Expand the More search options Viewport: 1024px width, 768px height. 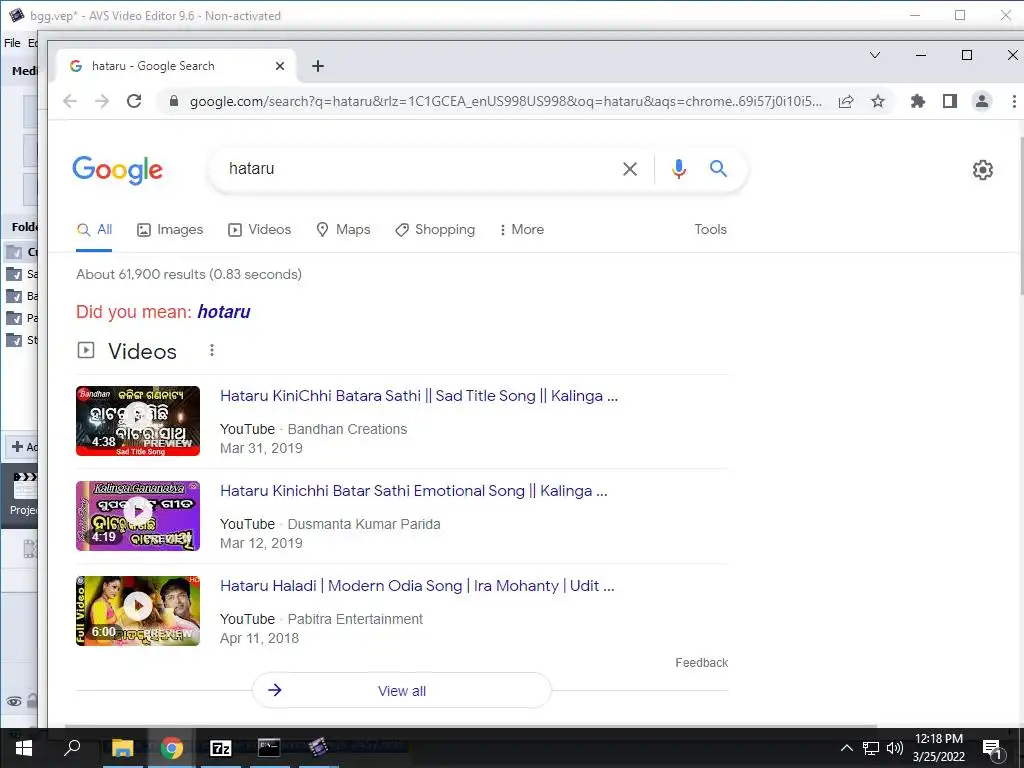(521, 230)
